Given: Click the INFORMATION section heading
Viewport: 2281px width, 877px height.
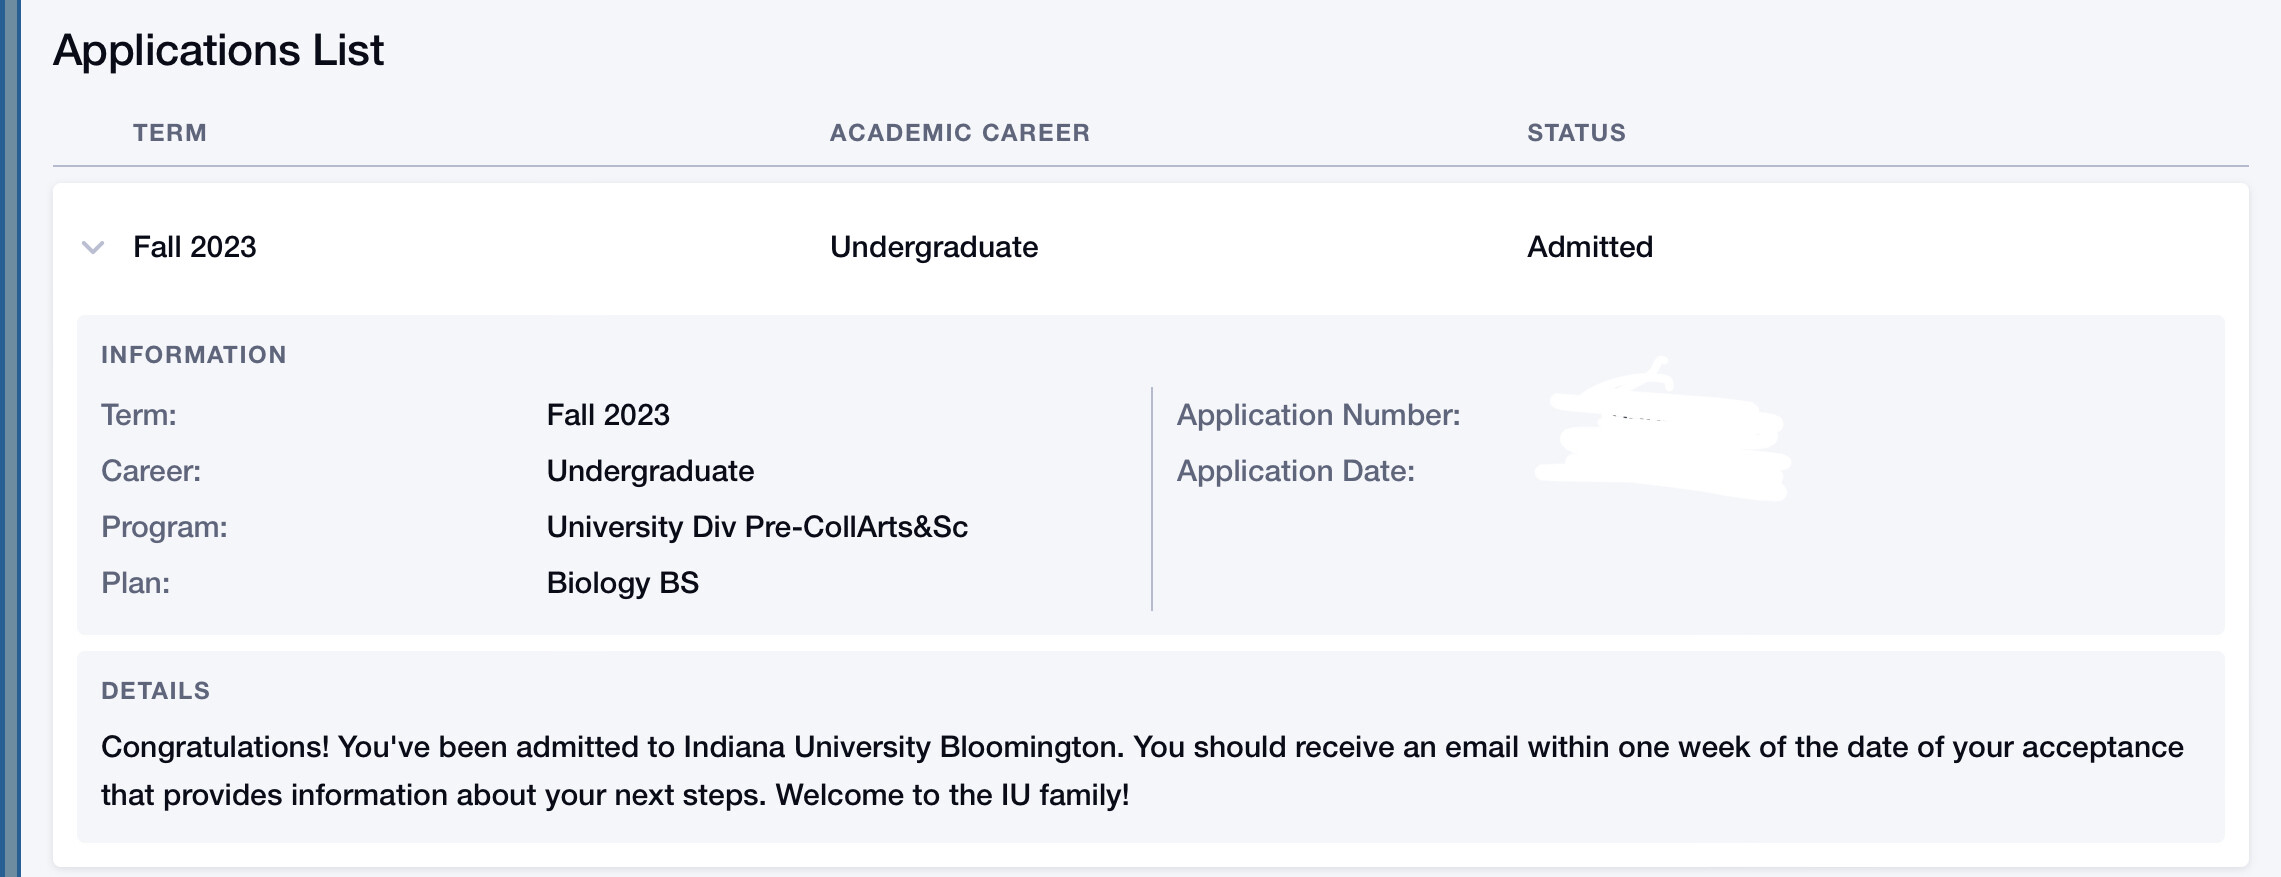Looking at the screenshot, I should (194, 355).
